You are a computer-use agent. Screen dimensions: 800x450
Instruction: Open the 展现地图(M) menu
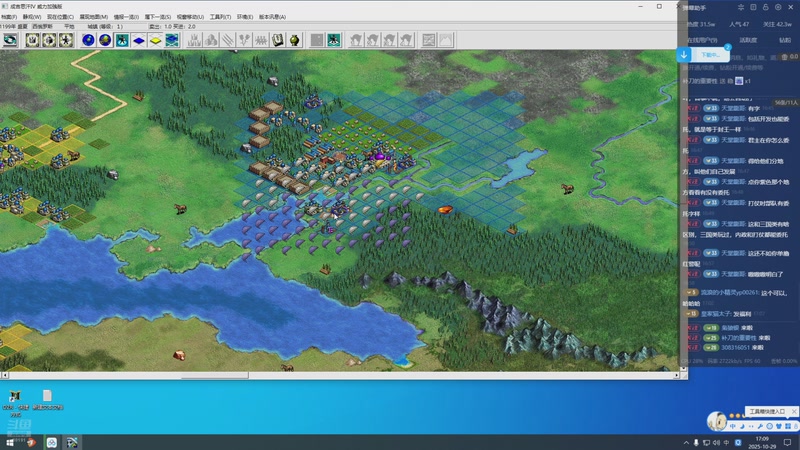click(93, 17)
